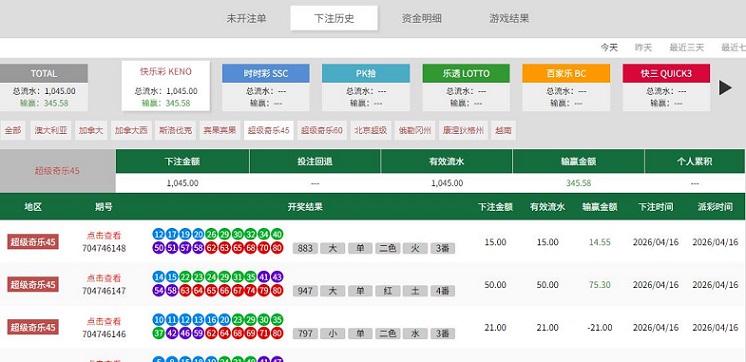Click 超级奇乐45 badge in row 704746148

click(33, 242)
